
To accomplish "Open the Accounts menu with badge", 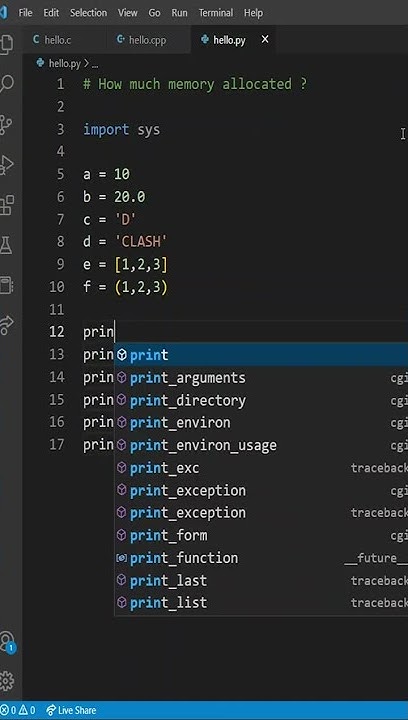I will coord(7,641).
